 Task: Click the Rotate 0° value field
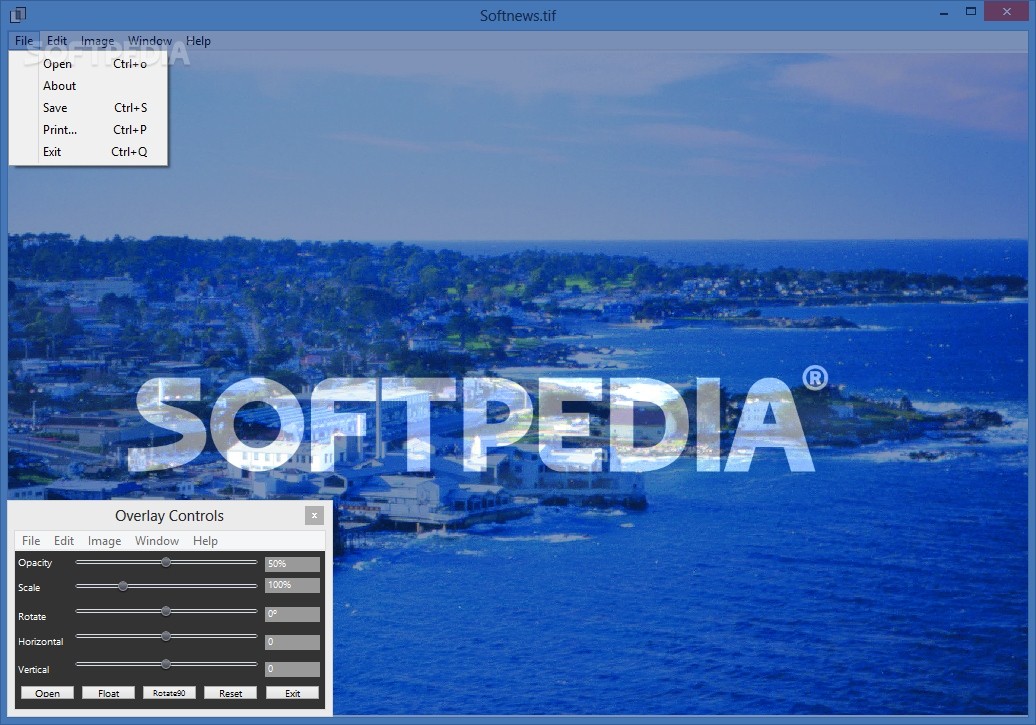click(x=292, y=615)
